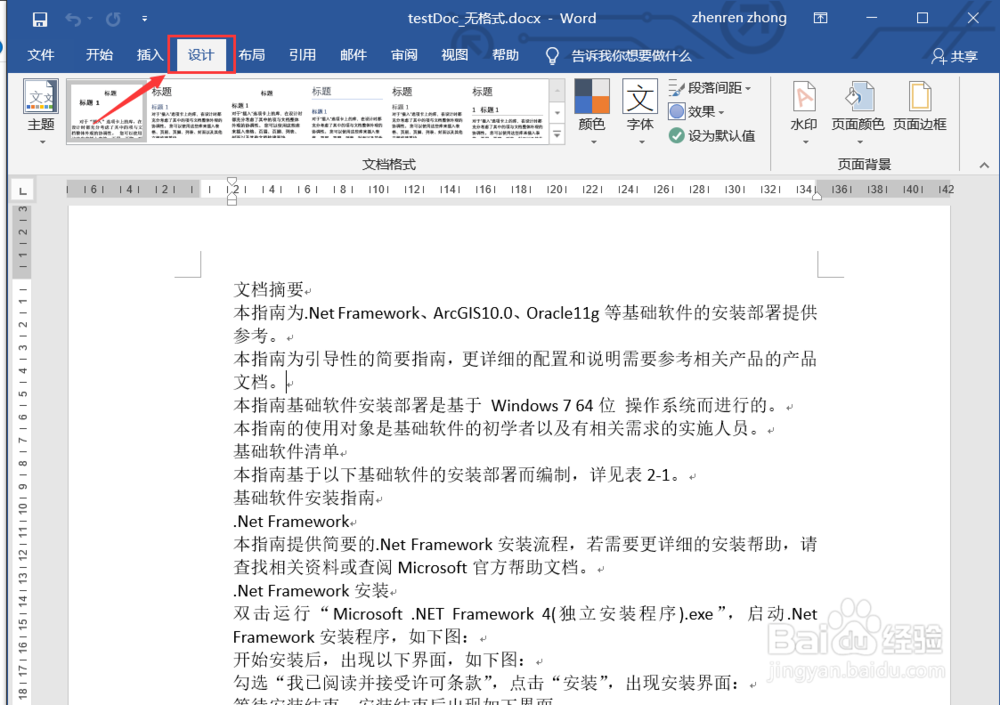
Task: Open the 审阅 tab
Action: coord(404,55)
